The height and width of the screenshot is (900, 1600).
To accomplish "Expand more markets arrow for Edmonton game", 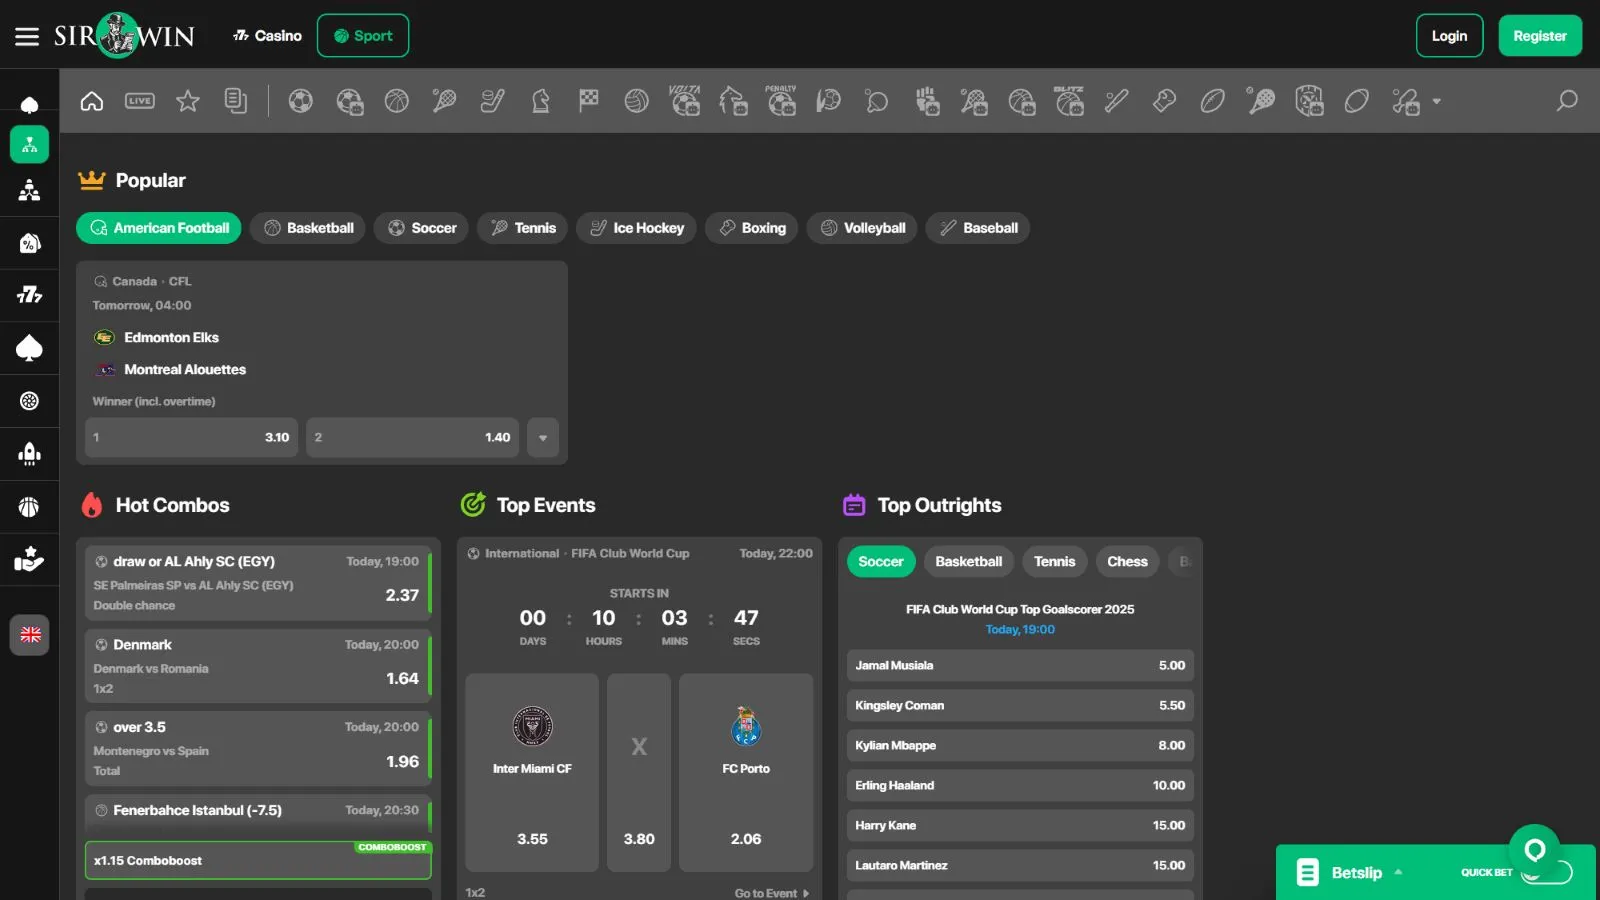I will coord(543,438).
